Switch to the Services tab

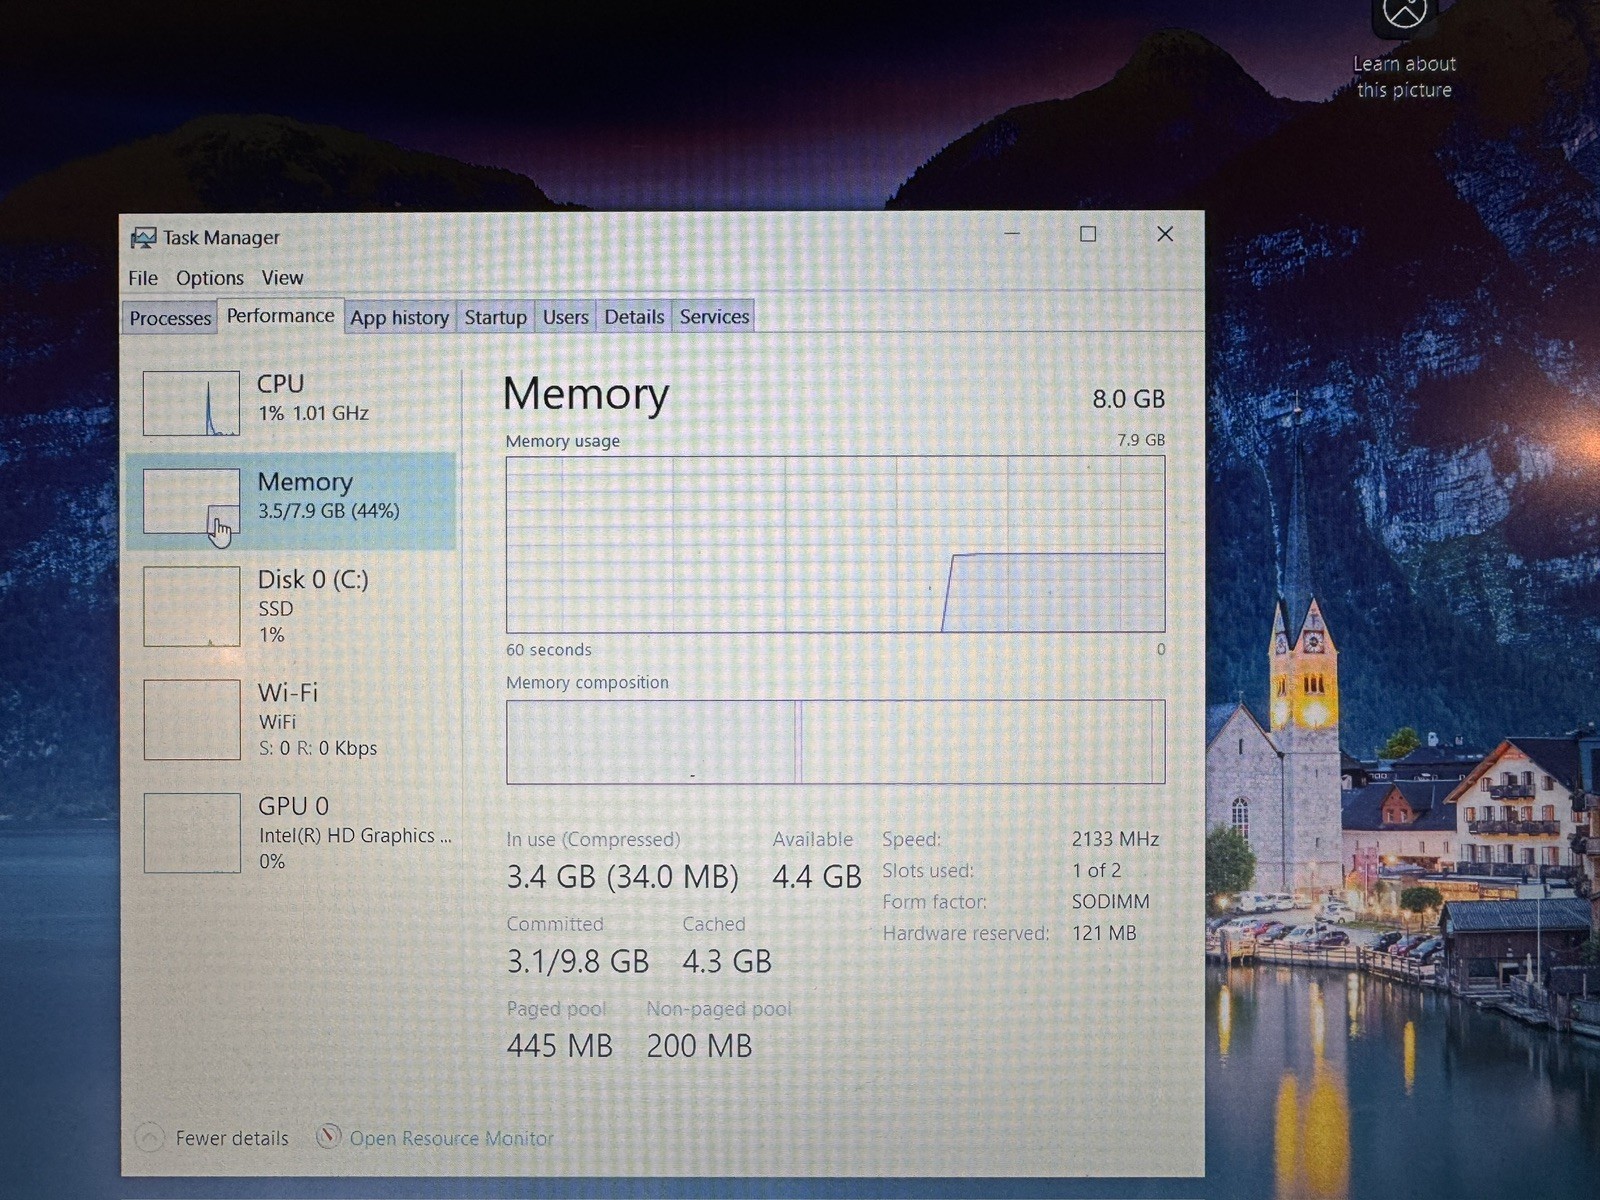pyautogui.click(x=714, y=317)
